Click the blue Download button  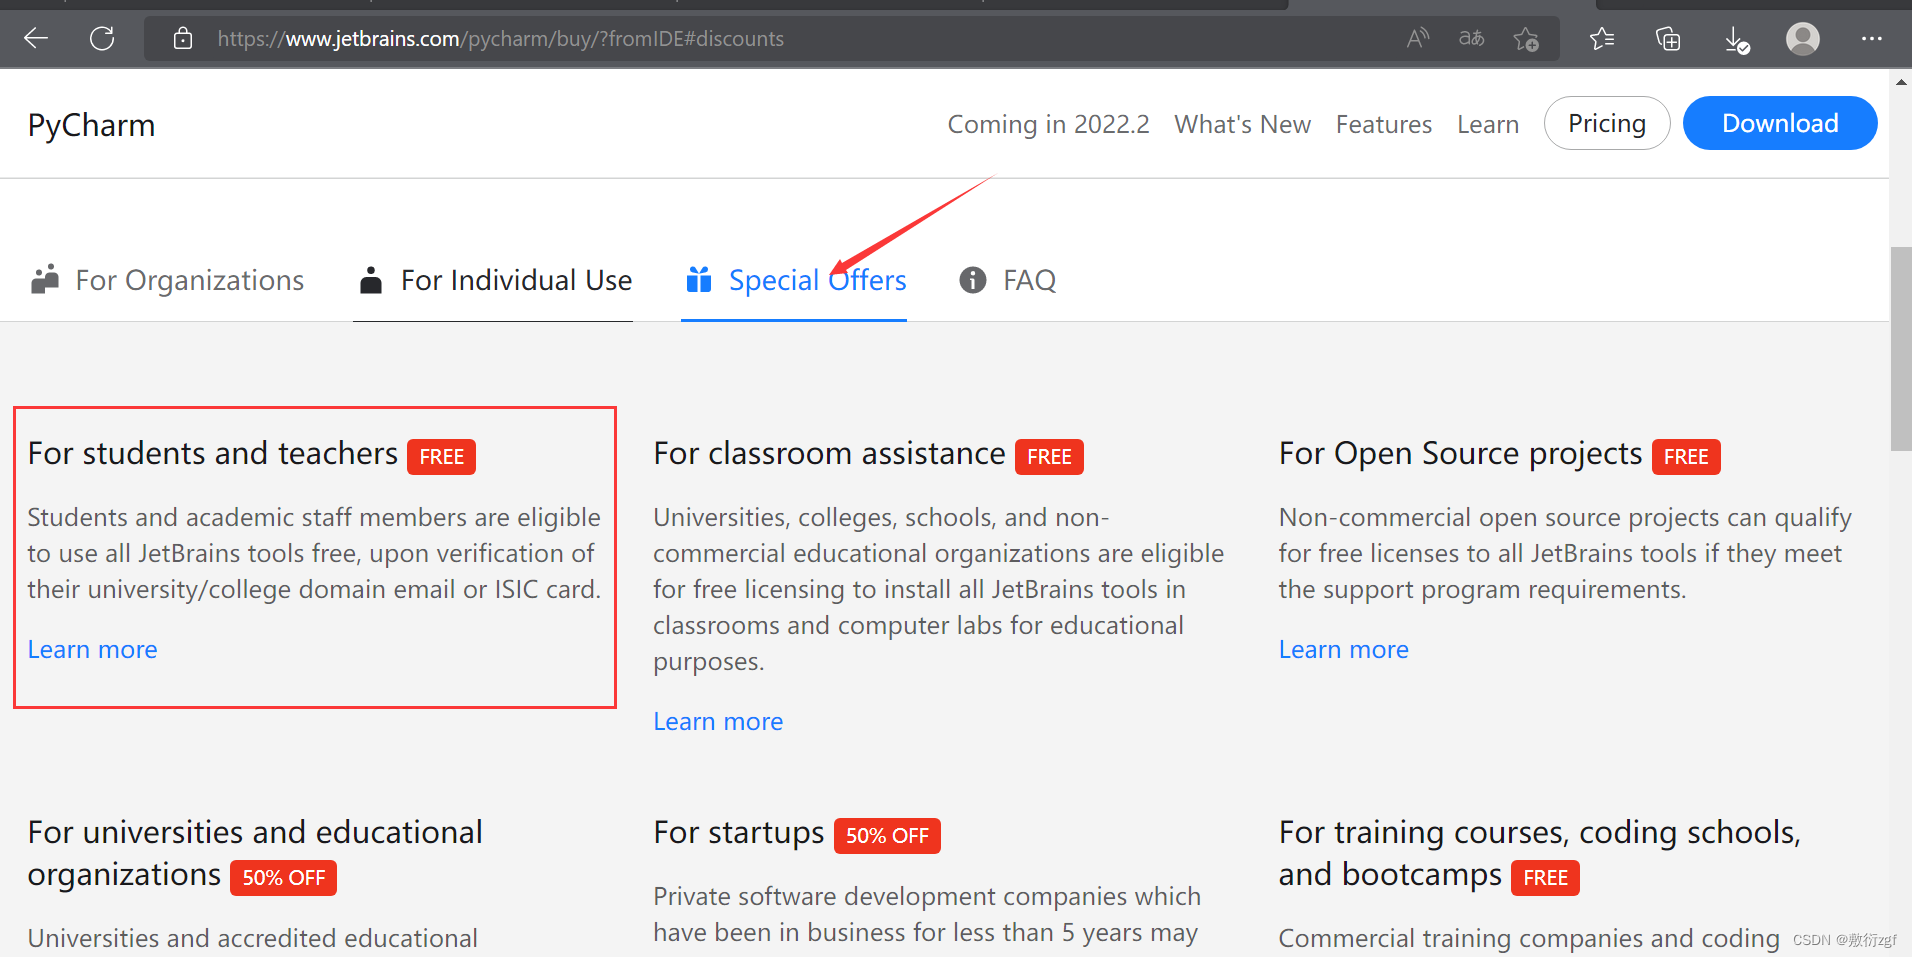1780,123
